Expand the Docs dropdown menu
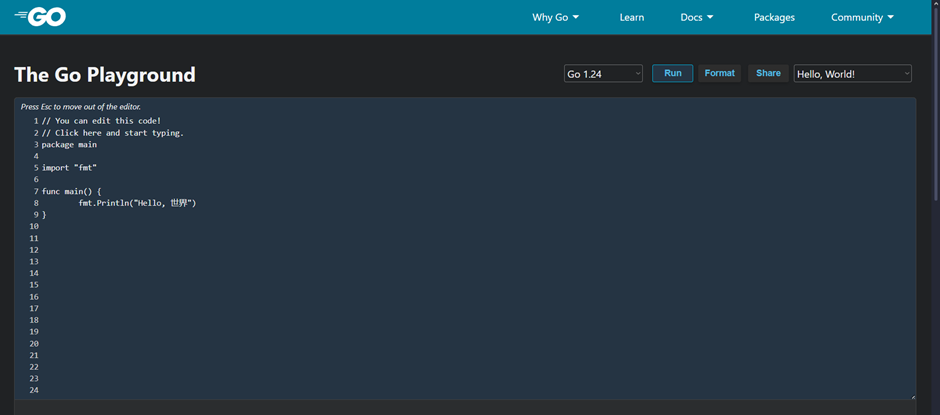Viewport: 940px width, 415px height. click(x=697, y=17)
